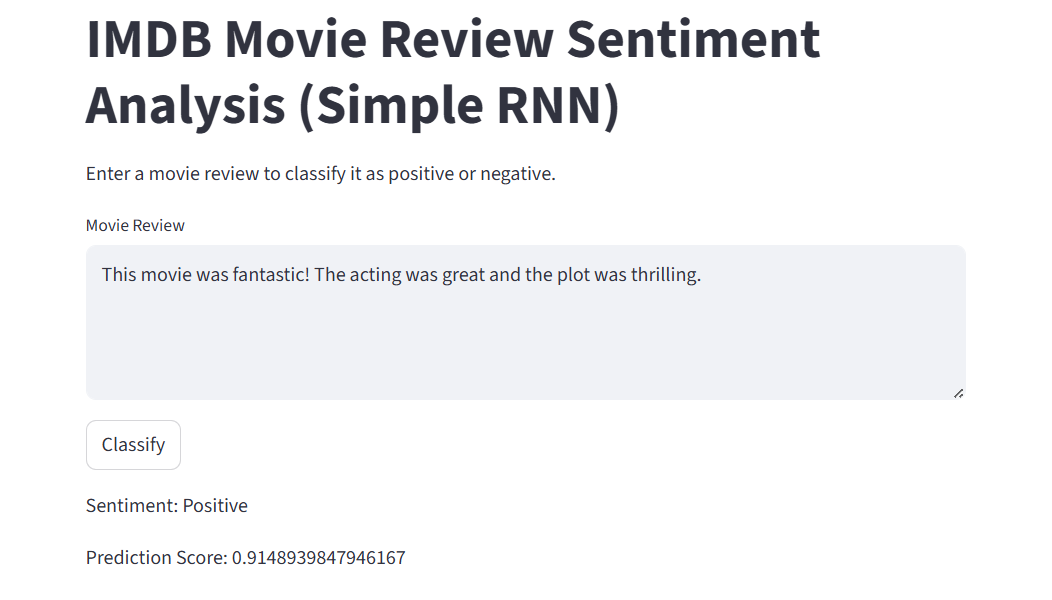Click "(Simple RNN)" in the heading
Image resolution: width=1052 pixels, height=600 pixels.
tap(459, 106)
